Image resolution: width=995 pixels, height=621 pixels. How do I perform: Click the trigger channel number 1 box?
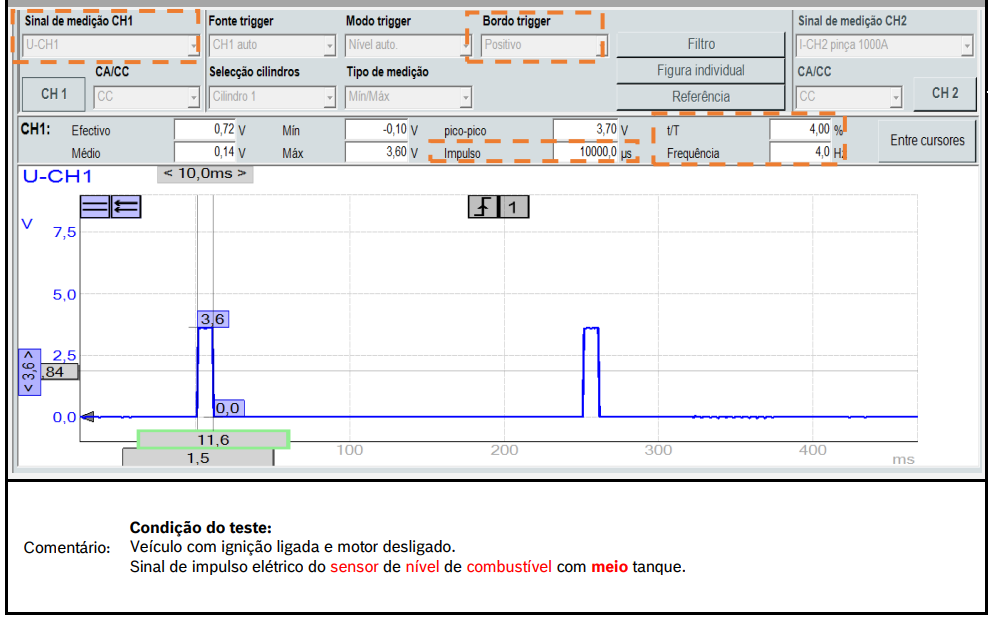tap(514, 207)
